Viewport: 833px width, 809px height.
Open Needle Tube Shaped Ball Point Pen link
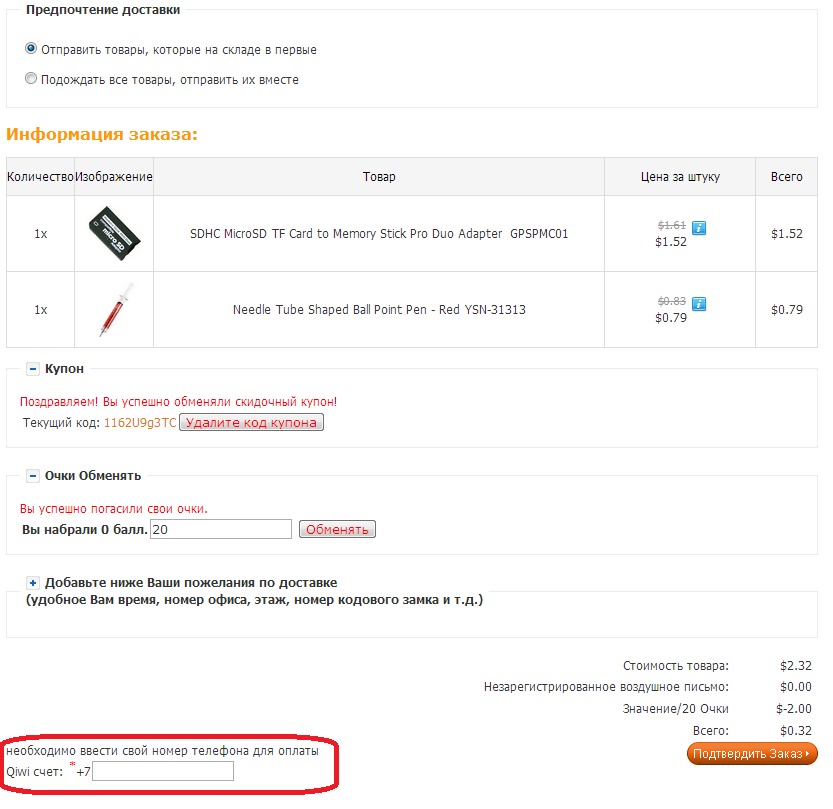(x=379, y=310)
